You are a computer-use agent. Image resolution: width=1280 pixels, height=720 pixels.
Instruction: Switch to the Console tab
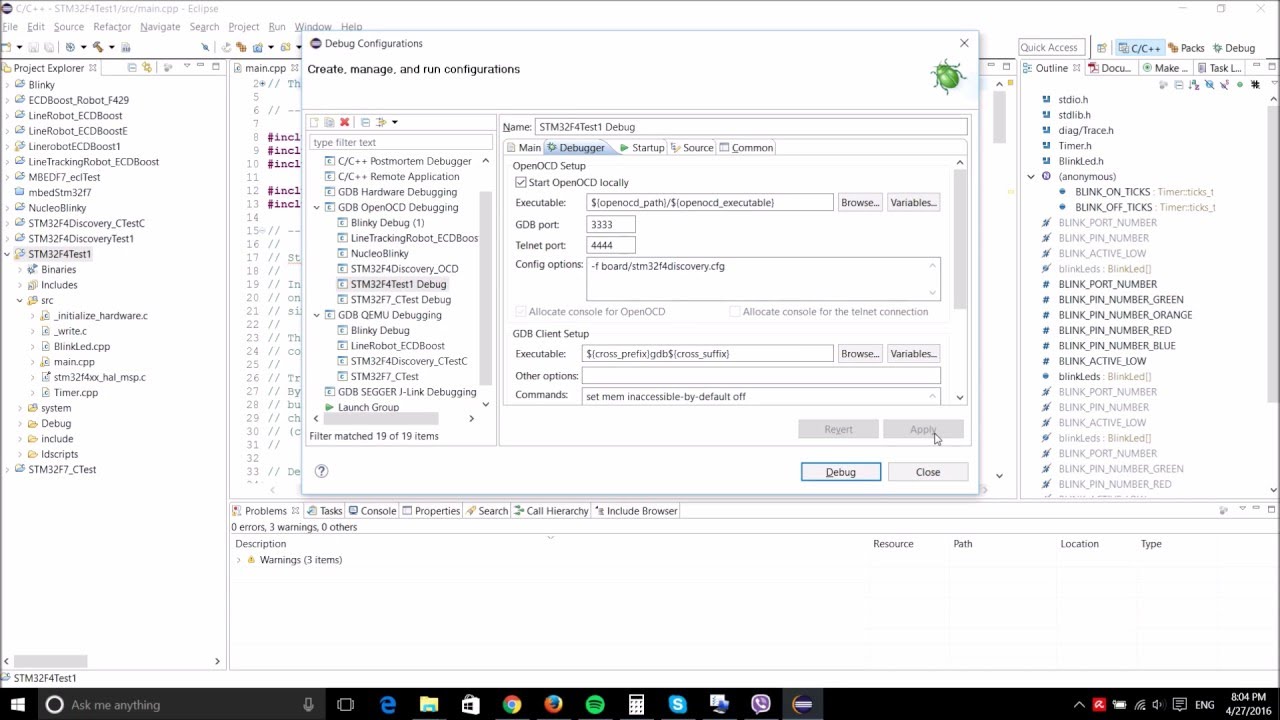click(x=372, y=511)
